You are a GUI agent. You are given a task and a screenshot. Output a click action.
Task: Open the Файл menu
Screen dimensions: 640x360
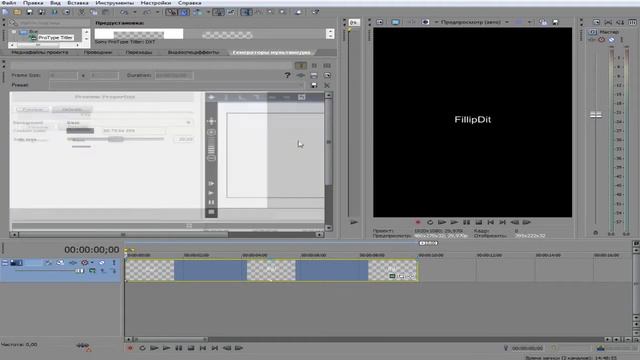[x=9, y=3]
